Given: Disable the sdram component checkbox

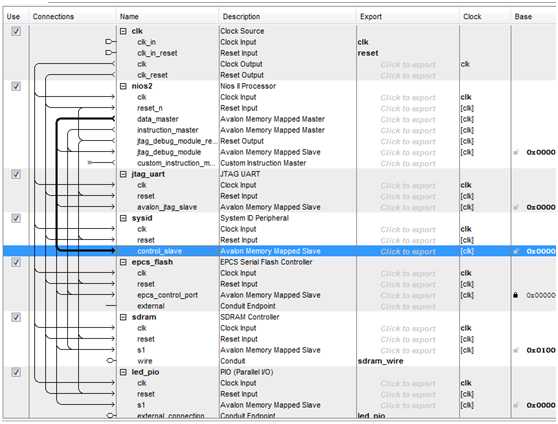Looking at the screenshot, I should click(x=16, y=317).
